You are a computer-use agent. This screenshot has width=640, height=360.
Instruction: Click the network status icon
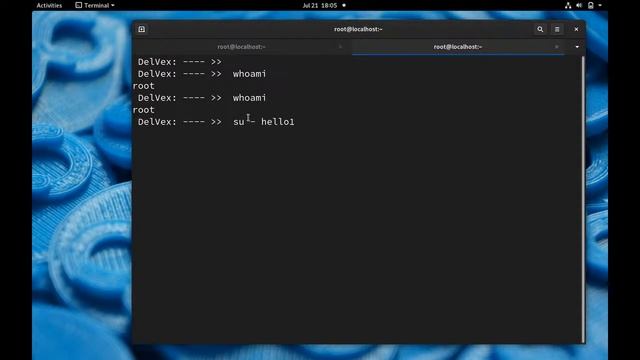[x=568, y=5]
